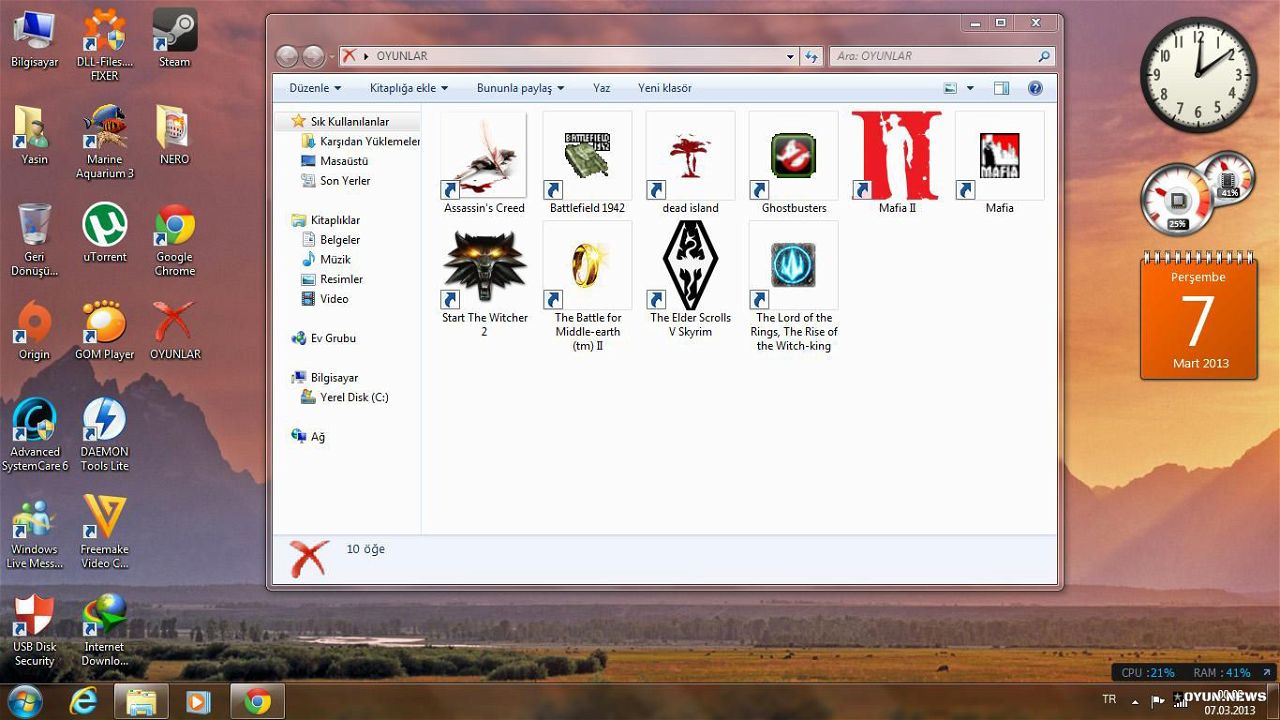Select the Yasin user folder icon
This screenshot has height=720, width=1280.
pos(34,135)
